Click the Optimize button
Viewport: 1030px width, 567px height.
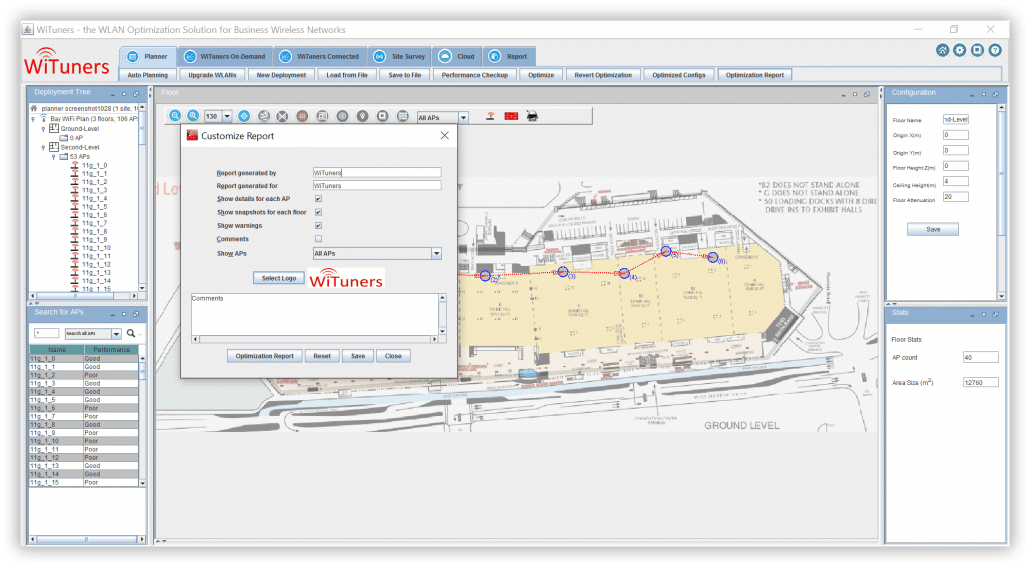pos(541,75)
